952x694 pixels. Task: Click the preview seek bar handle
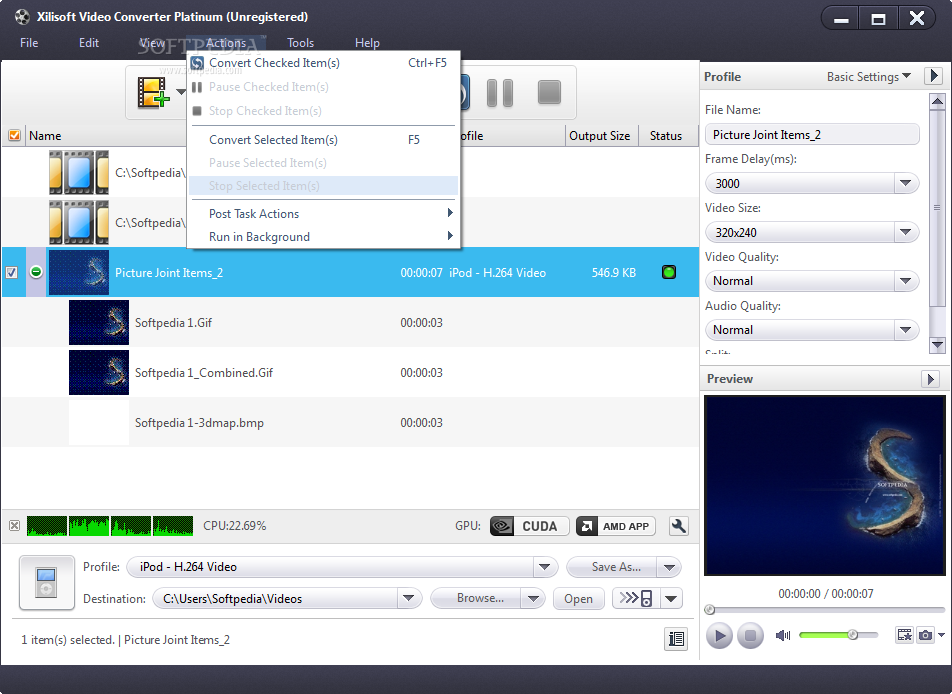709,610
